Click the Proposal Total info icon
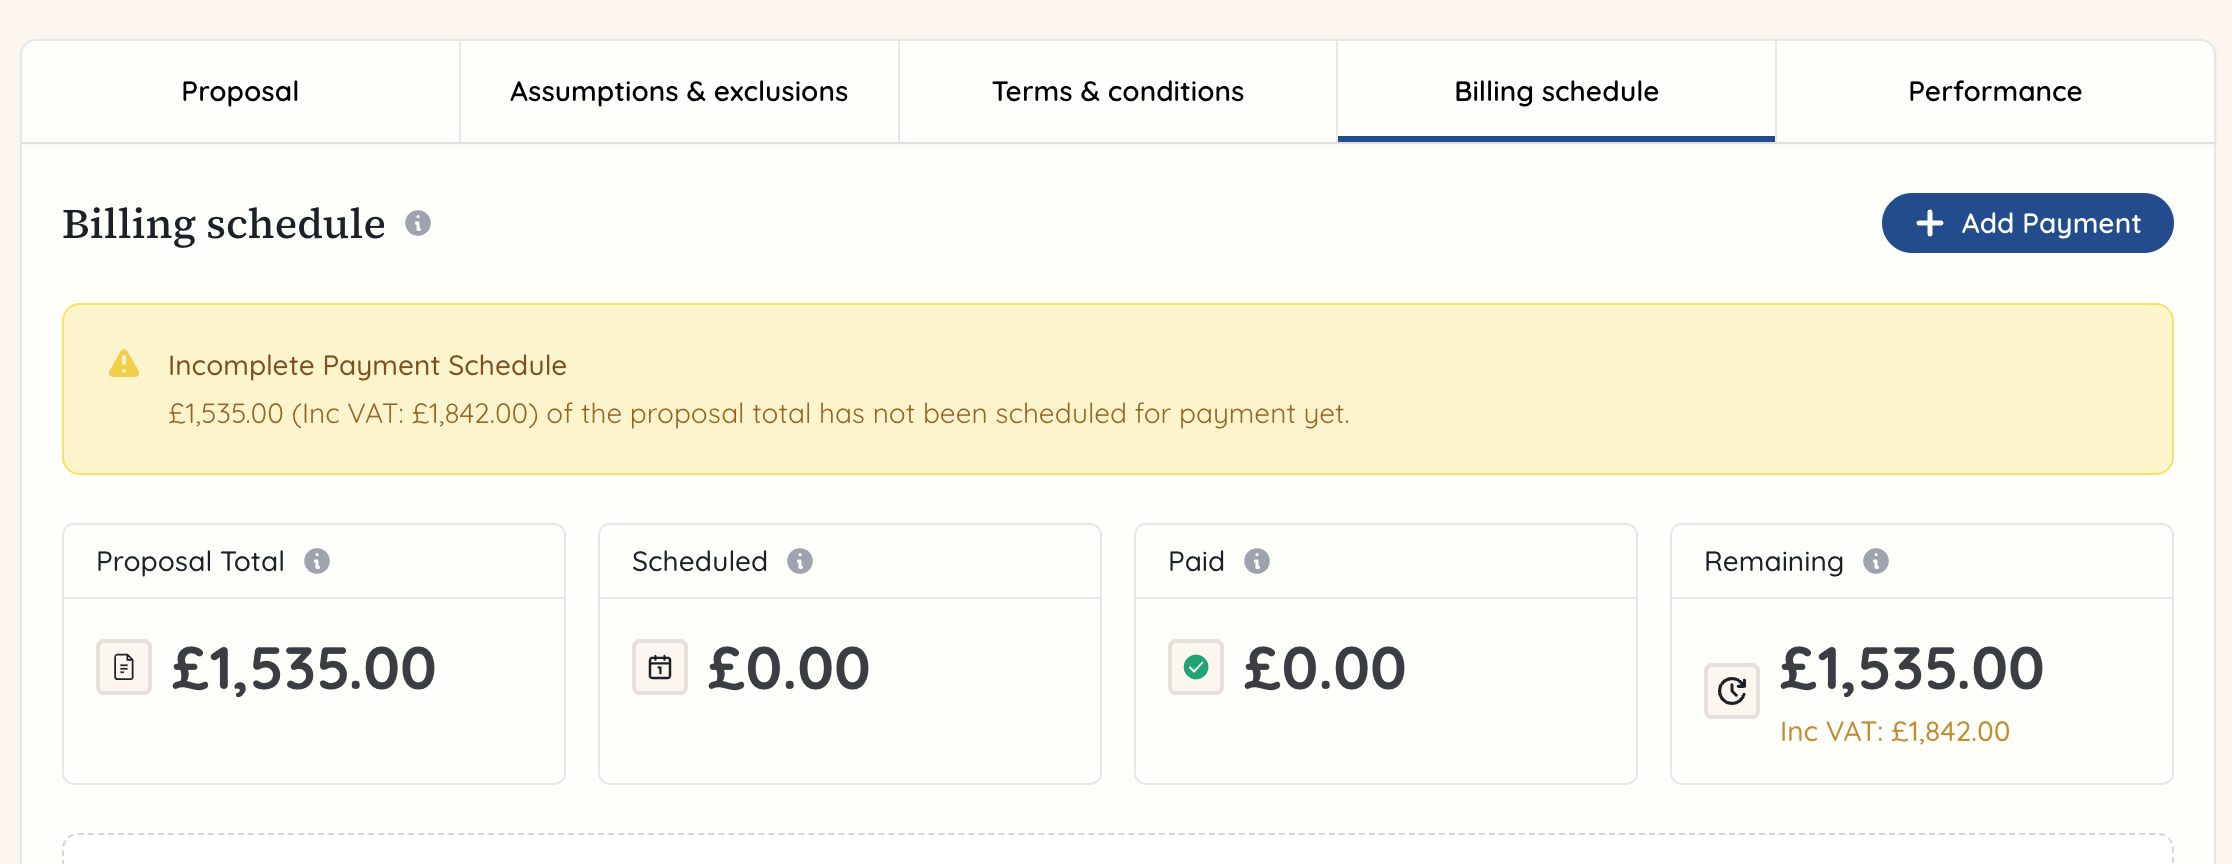The height and width of the screenshot is (864, 2232). coord(318,561)
